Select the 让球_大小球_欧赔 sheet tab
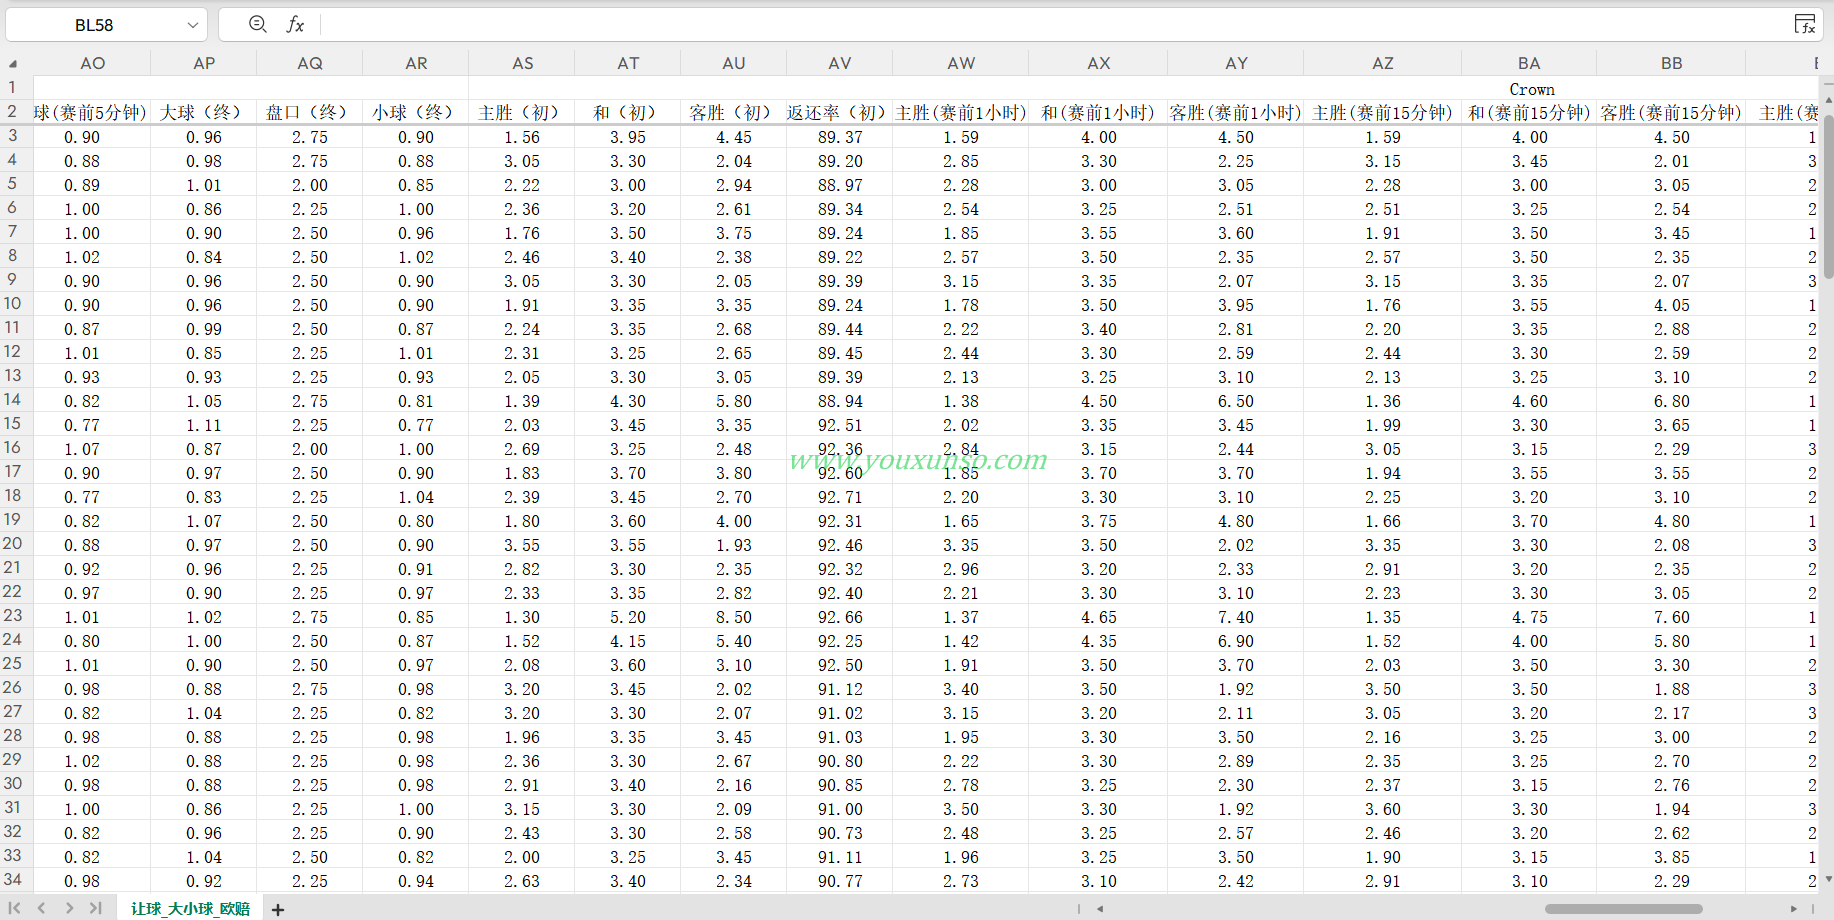1834x920 pixels. (191, 908)
